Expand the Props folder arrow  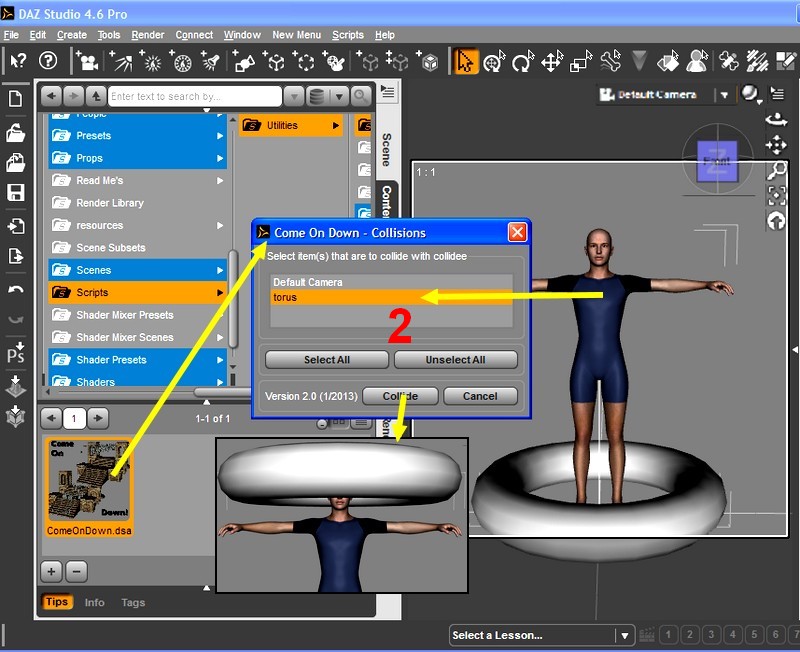219,158
